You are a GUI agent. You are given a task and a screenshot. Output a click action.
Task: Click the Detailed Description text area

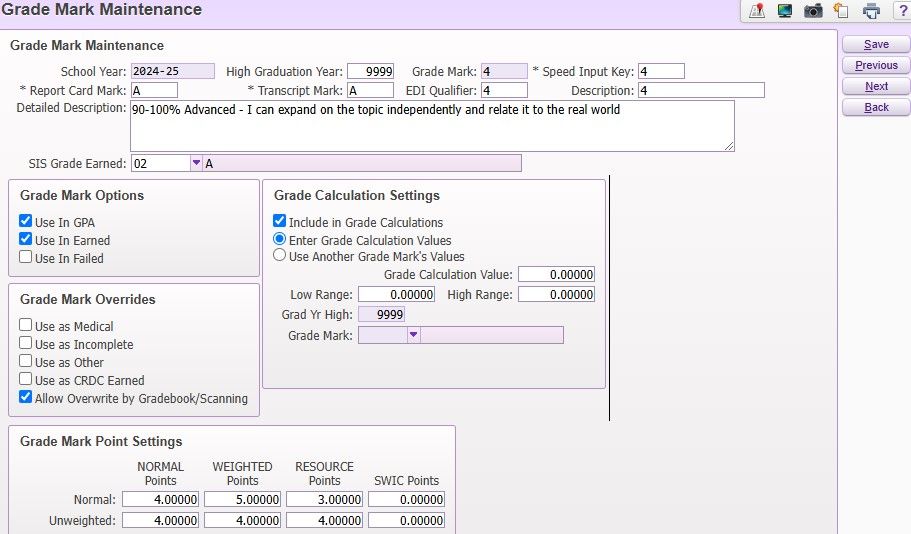point(432,126)
